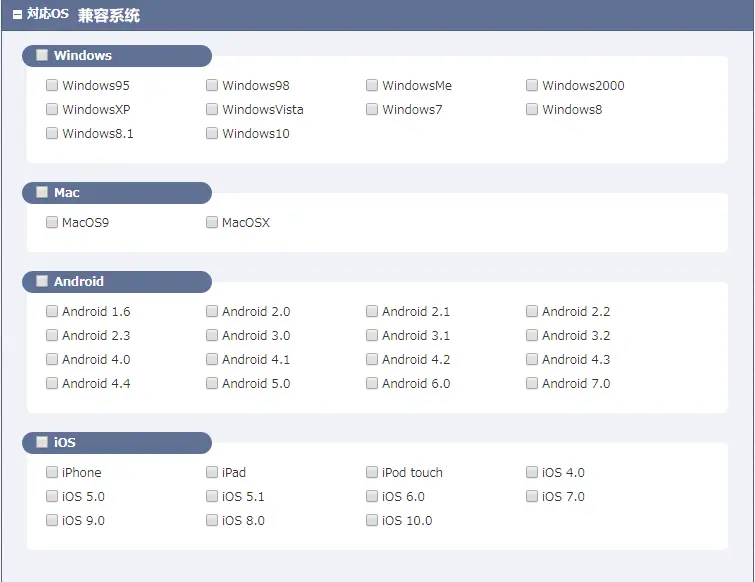Tick the Android 7.0 checkbox
This screenshot has height=582, width=755.
(x=532, y=384)
